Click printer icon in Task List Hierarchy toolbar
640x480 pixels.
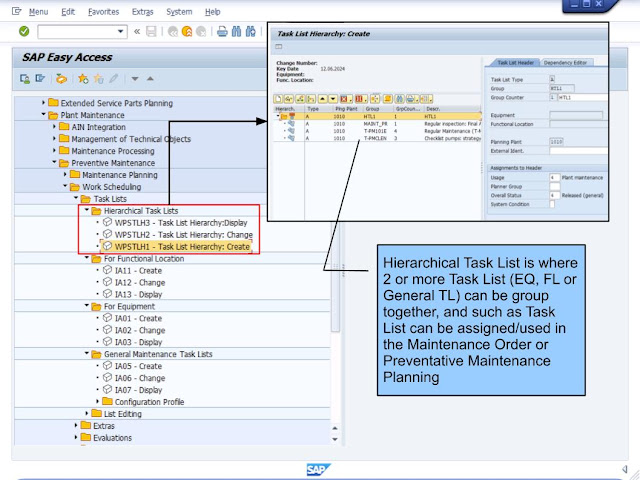pos(411,99)
